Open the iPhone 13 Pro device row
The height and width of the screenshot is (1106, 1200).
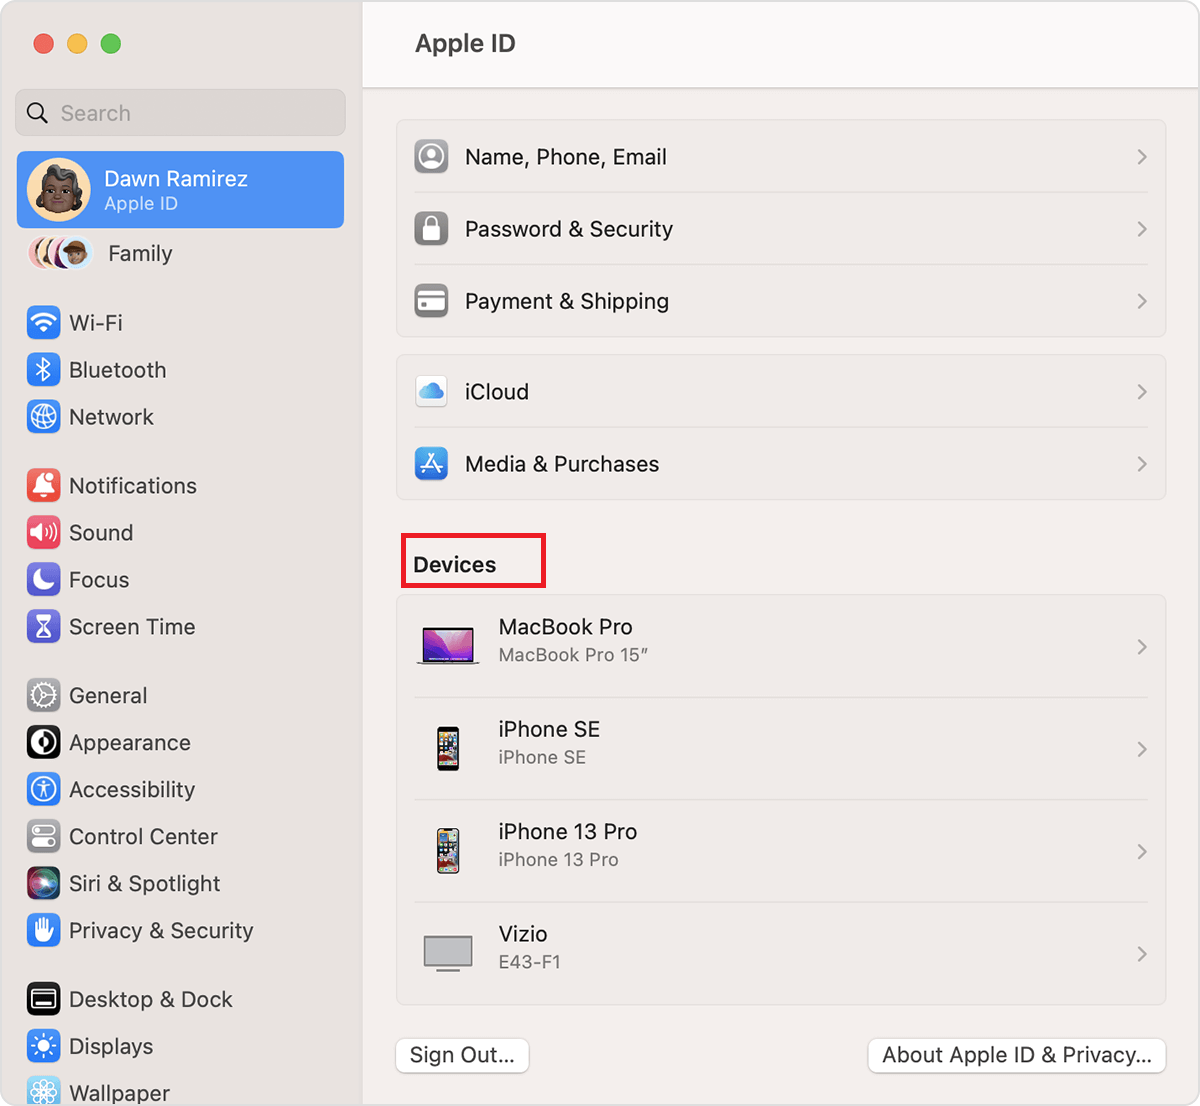781,851
